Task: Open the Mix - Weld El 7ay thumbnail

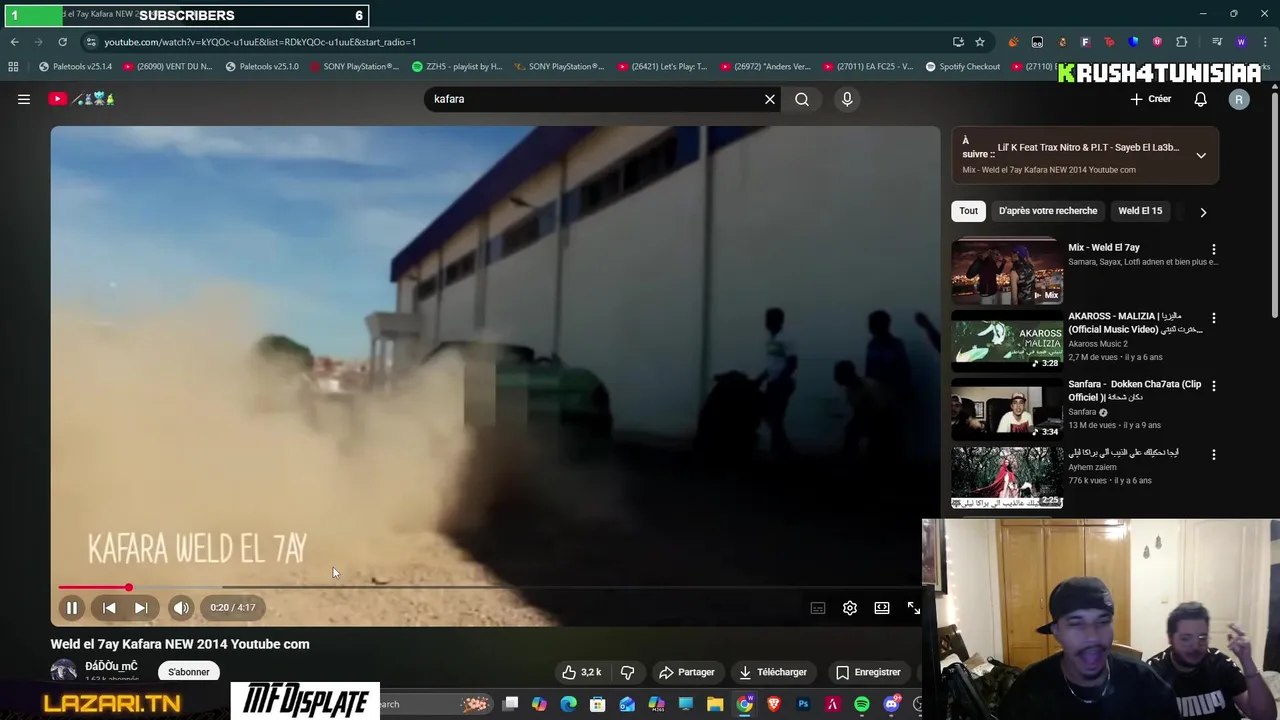Action: pyautogui.click(x=1007, y=271)
